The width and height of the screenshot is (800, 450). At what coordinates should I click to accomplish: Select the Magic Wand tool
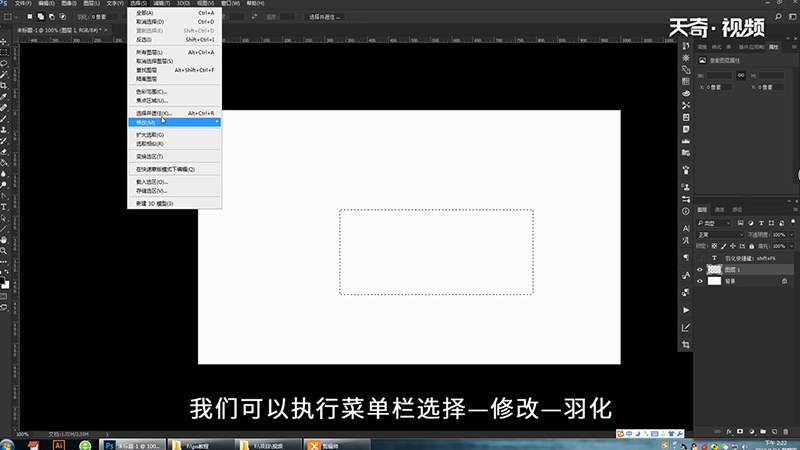(4, 75)
